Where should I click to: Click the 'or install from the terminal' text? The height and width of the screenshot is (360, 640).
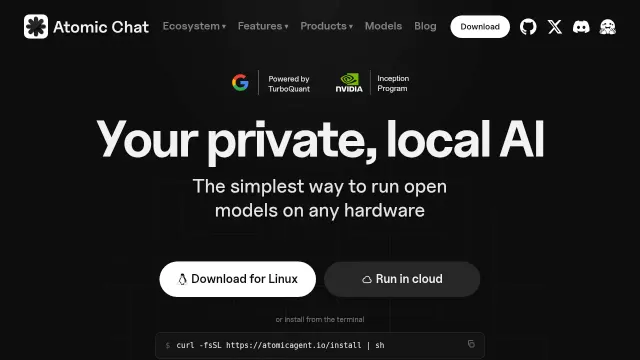click(x=320, y=319)
